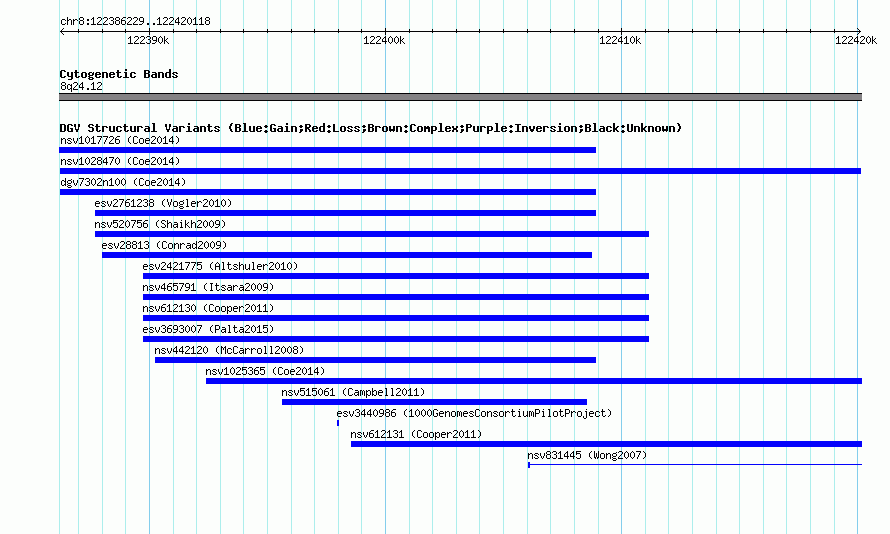Open esv3440986 1000GenomesConsortiumPilotProject label

pos(474,413)
